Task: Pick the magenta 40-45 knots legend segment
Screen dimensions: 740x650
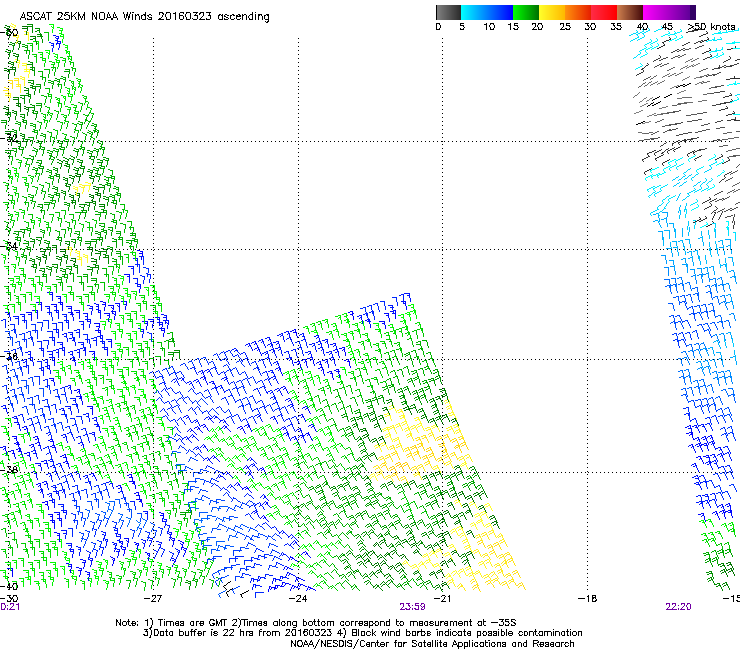Action: point(656,12)
